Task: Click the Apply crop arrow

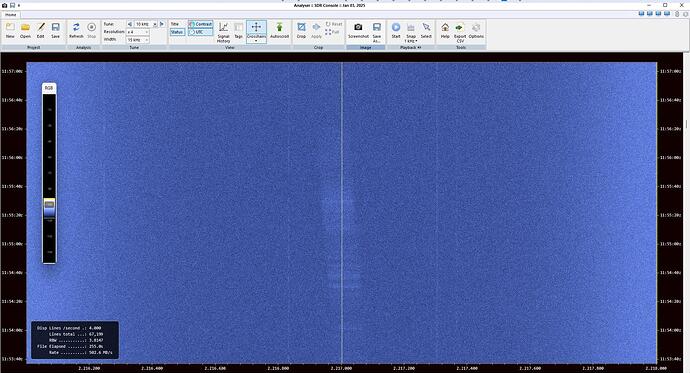Action: [x=316, y=31]
